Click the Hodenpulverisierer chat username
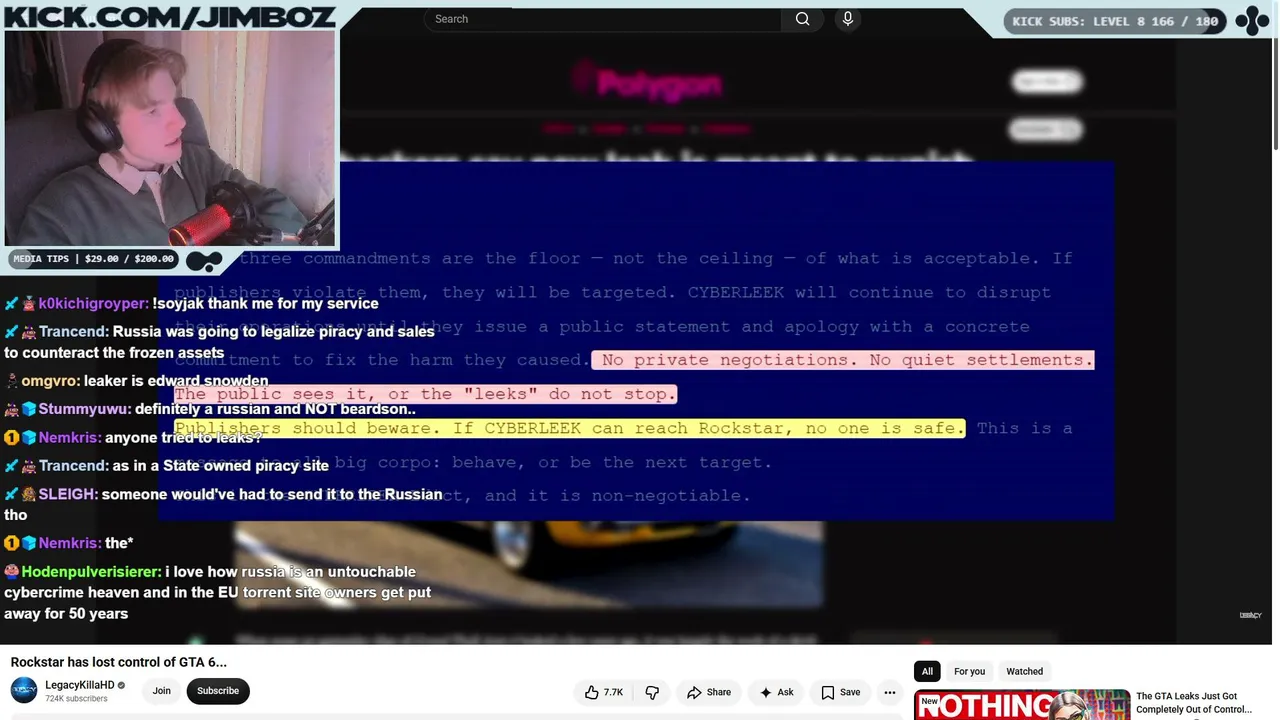This screenshot has width=1280, height=720. (x=91, y=572)
